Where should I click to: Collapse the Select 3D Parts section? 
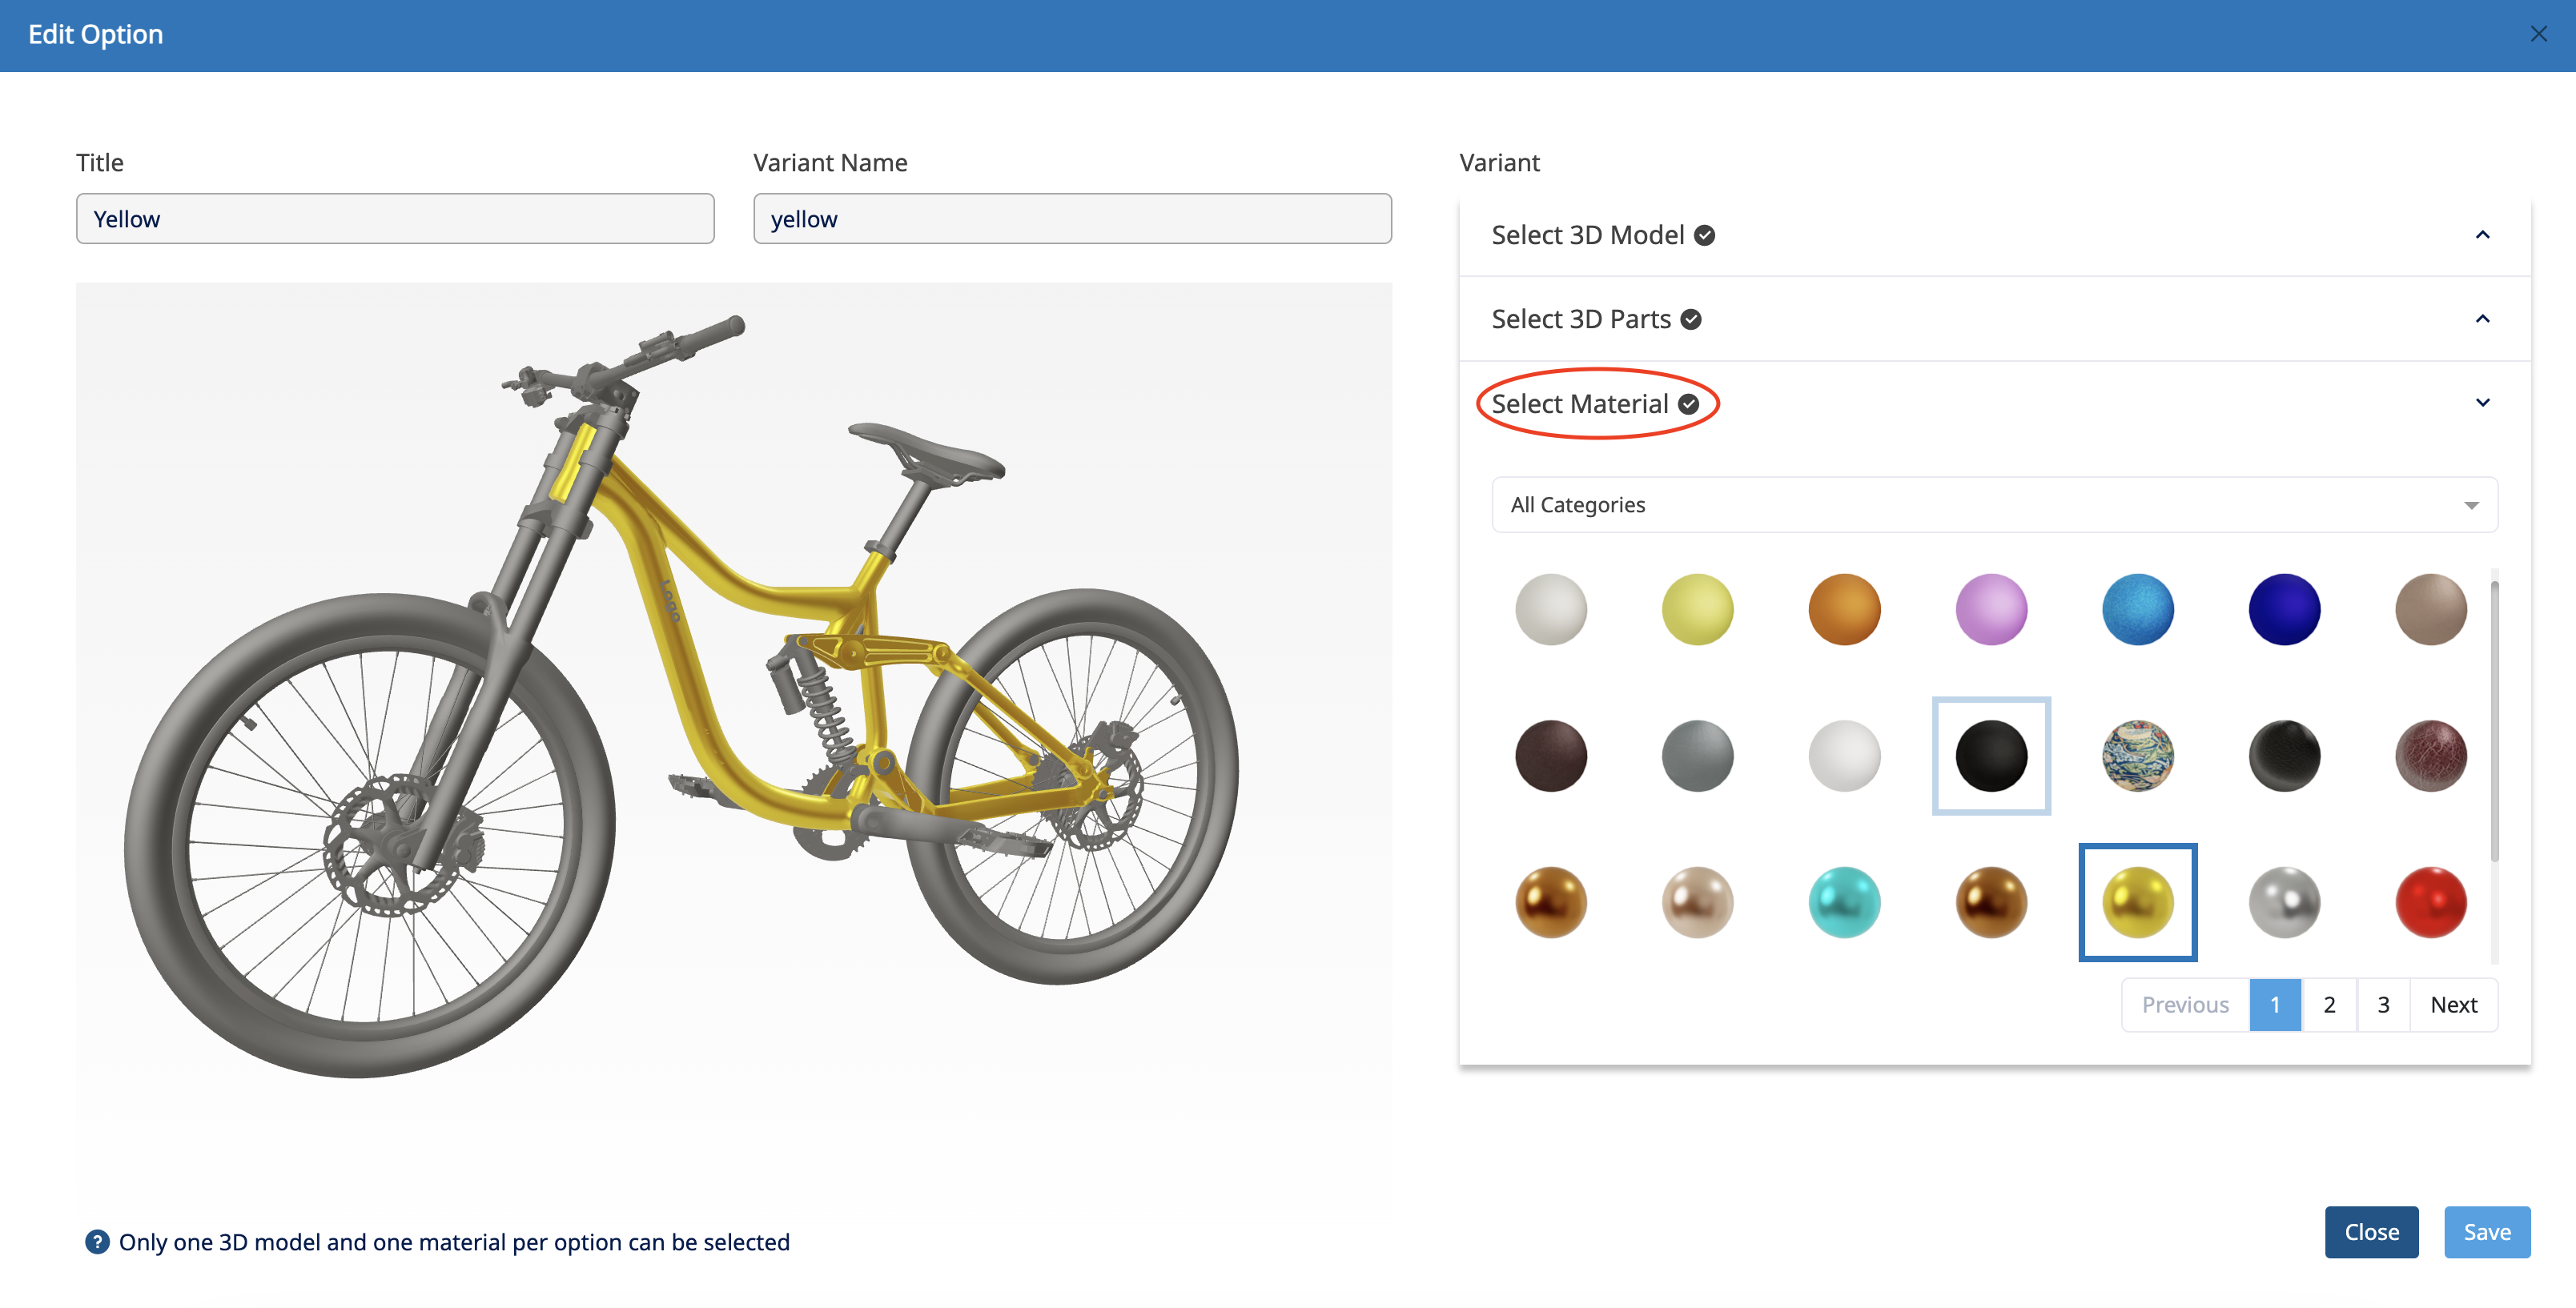point(2482,319)
